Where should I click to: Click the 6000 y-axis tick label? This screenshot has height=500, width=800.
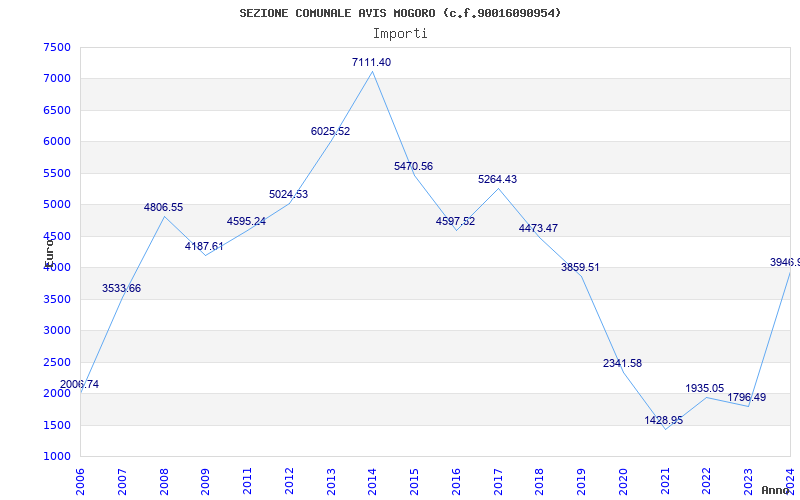[57, 141]
